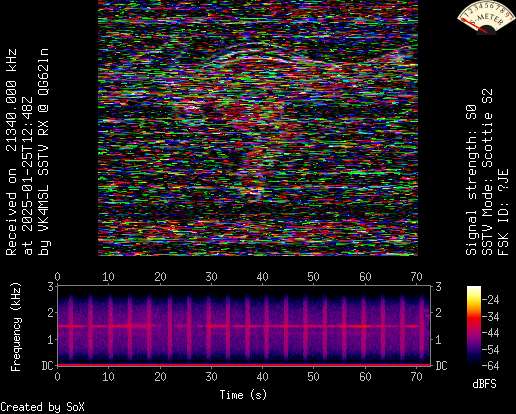This screenshot has width=516, height=414.
Task: Click the 'Received on 21340.000 kHz' label
Action: point(11,152)
